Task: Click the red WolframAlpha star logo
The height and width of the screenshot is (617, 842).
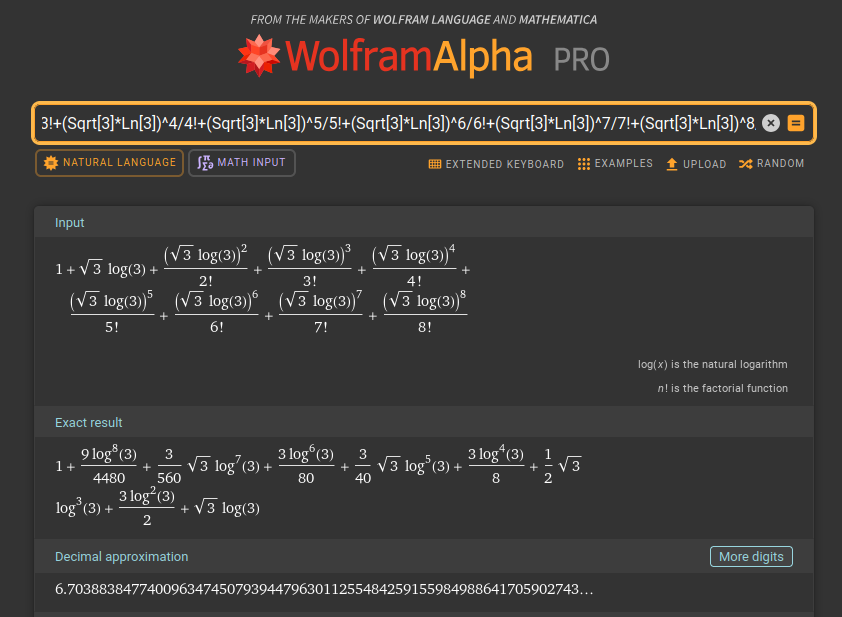Action: click(261, 57)
